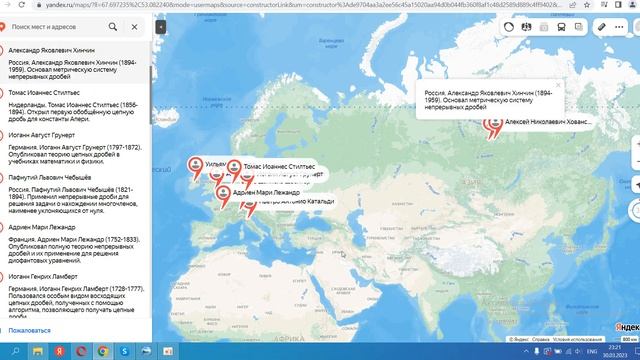Viewport: 640px width, 360px height.
Task: Close the Хинчин info balloon on the map
Action: point(558,85)
